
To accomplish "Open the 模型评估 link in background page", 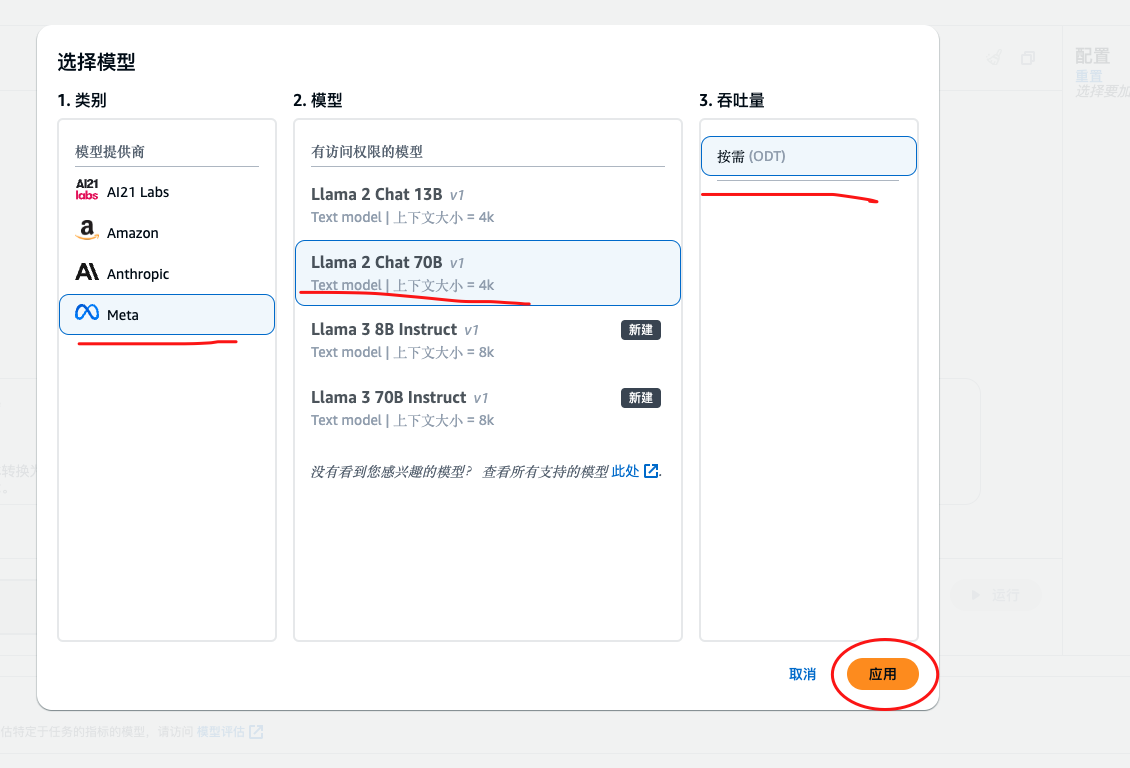I will (230, 732).
